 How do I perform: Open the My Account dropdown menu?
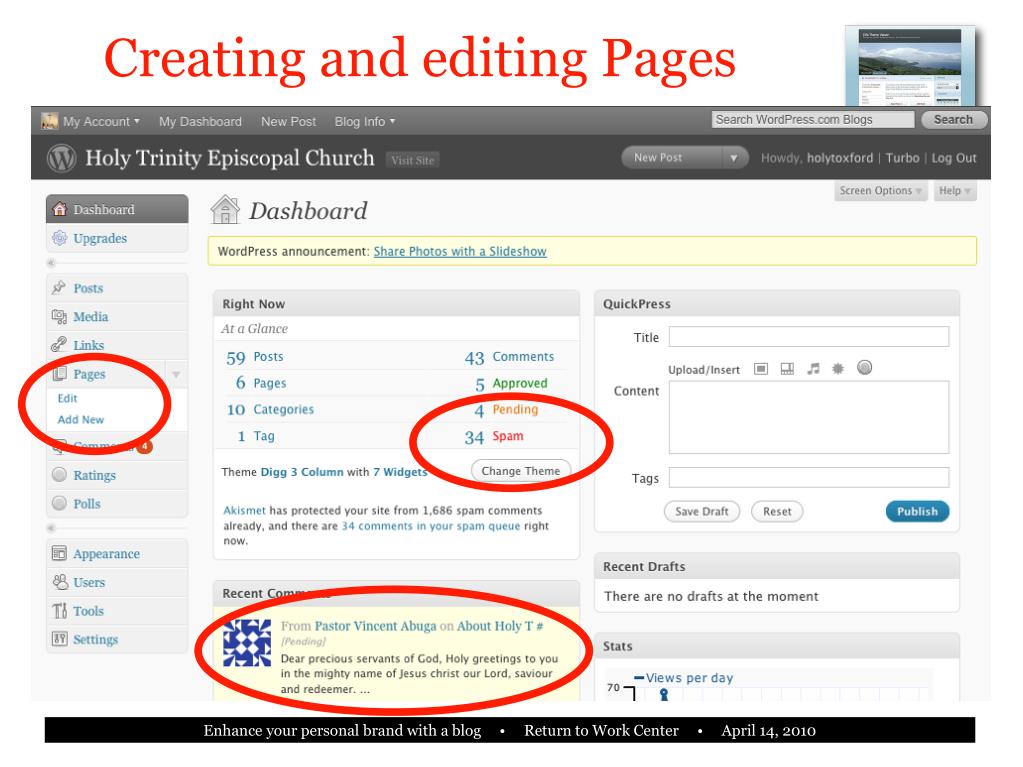click(x=101, y=121)
